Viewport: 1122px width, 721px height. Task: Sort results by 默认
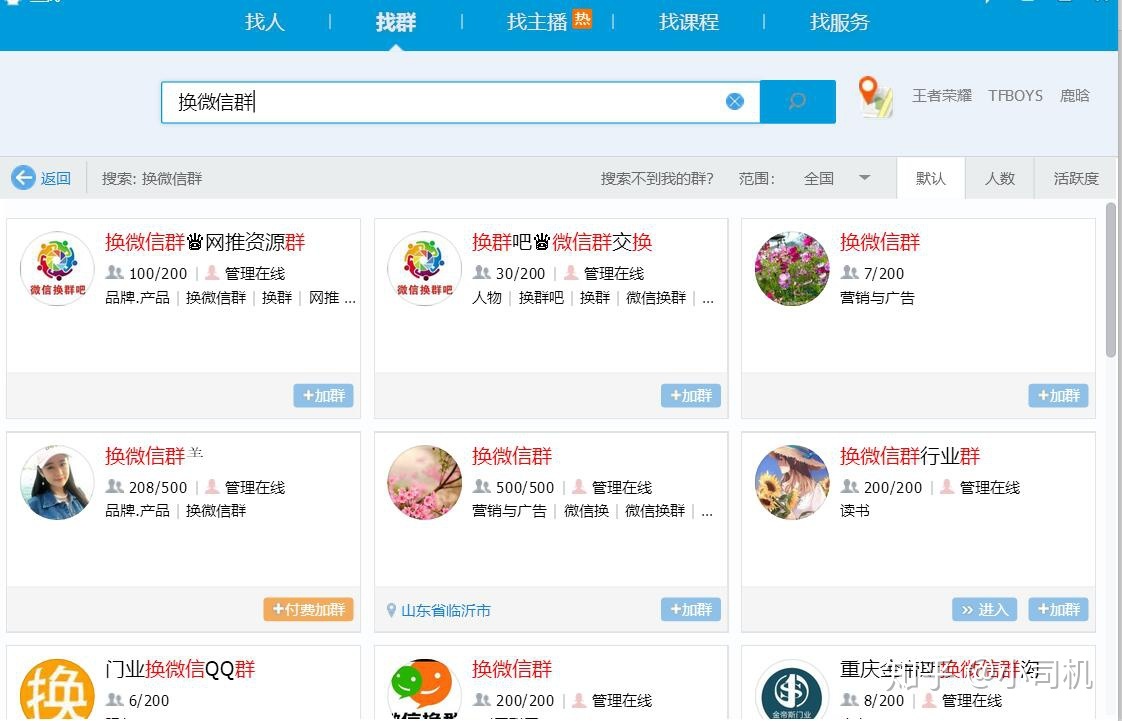[x=930, y=178]
